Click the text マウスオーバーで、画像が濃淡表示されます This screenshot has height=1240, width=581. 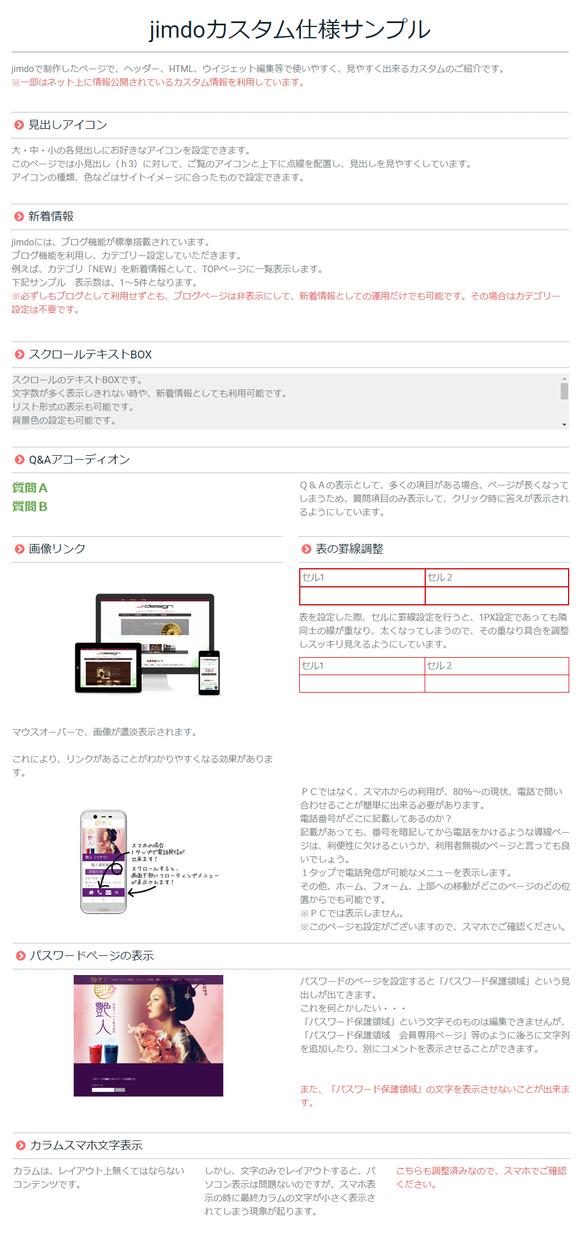pyautogui.click(x=105, y=733)
